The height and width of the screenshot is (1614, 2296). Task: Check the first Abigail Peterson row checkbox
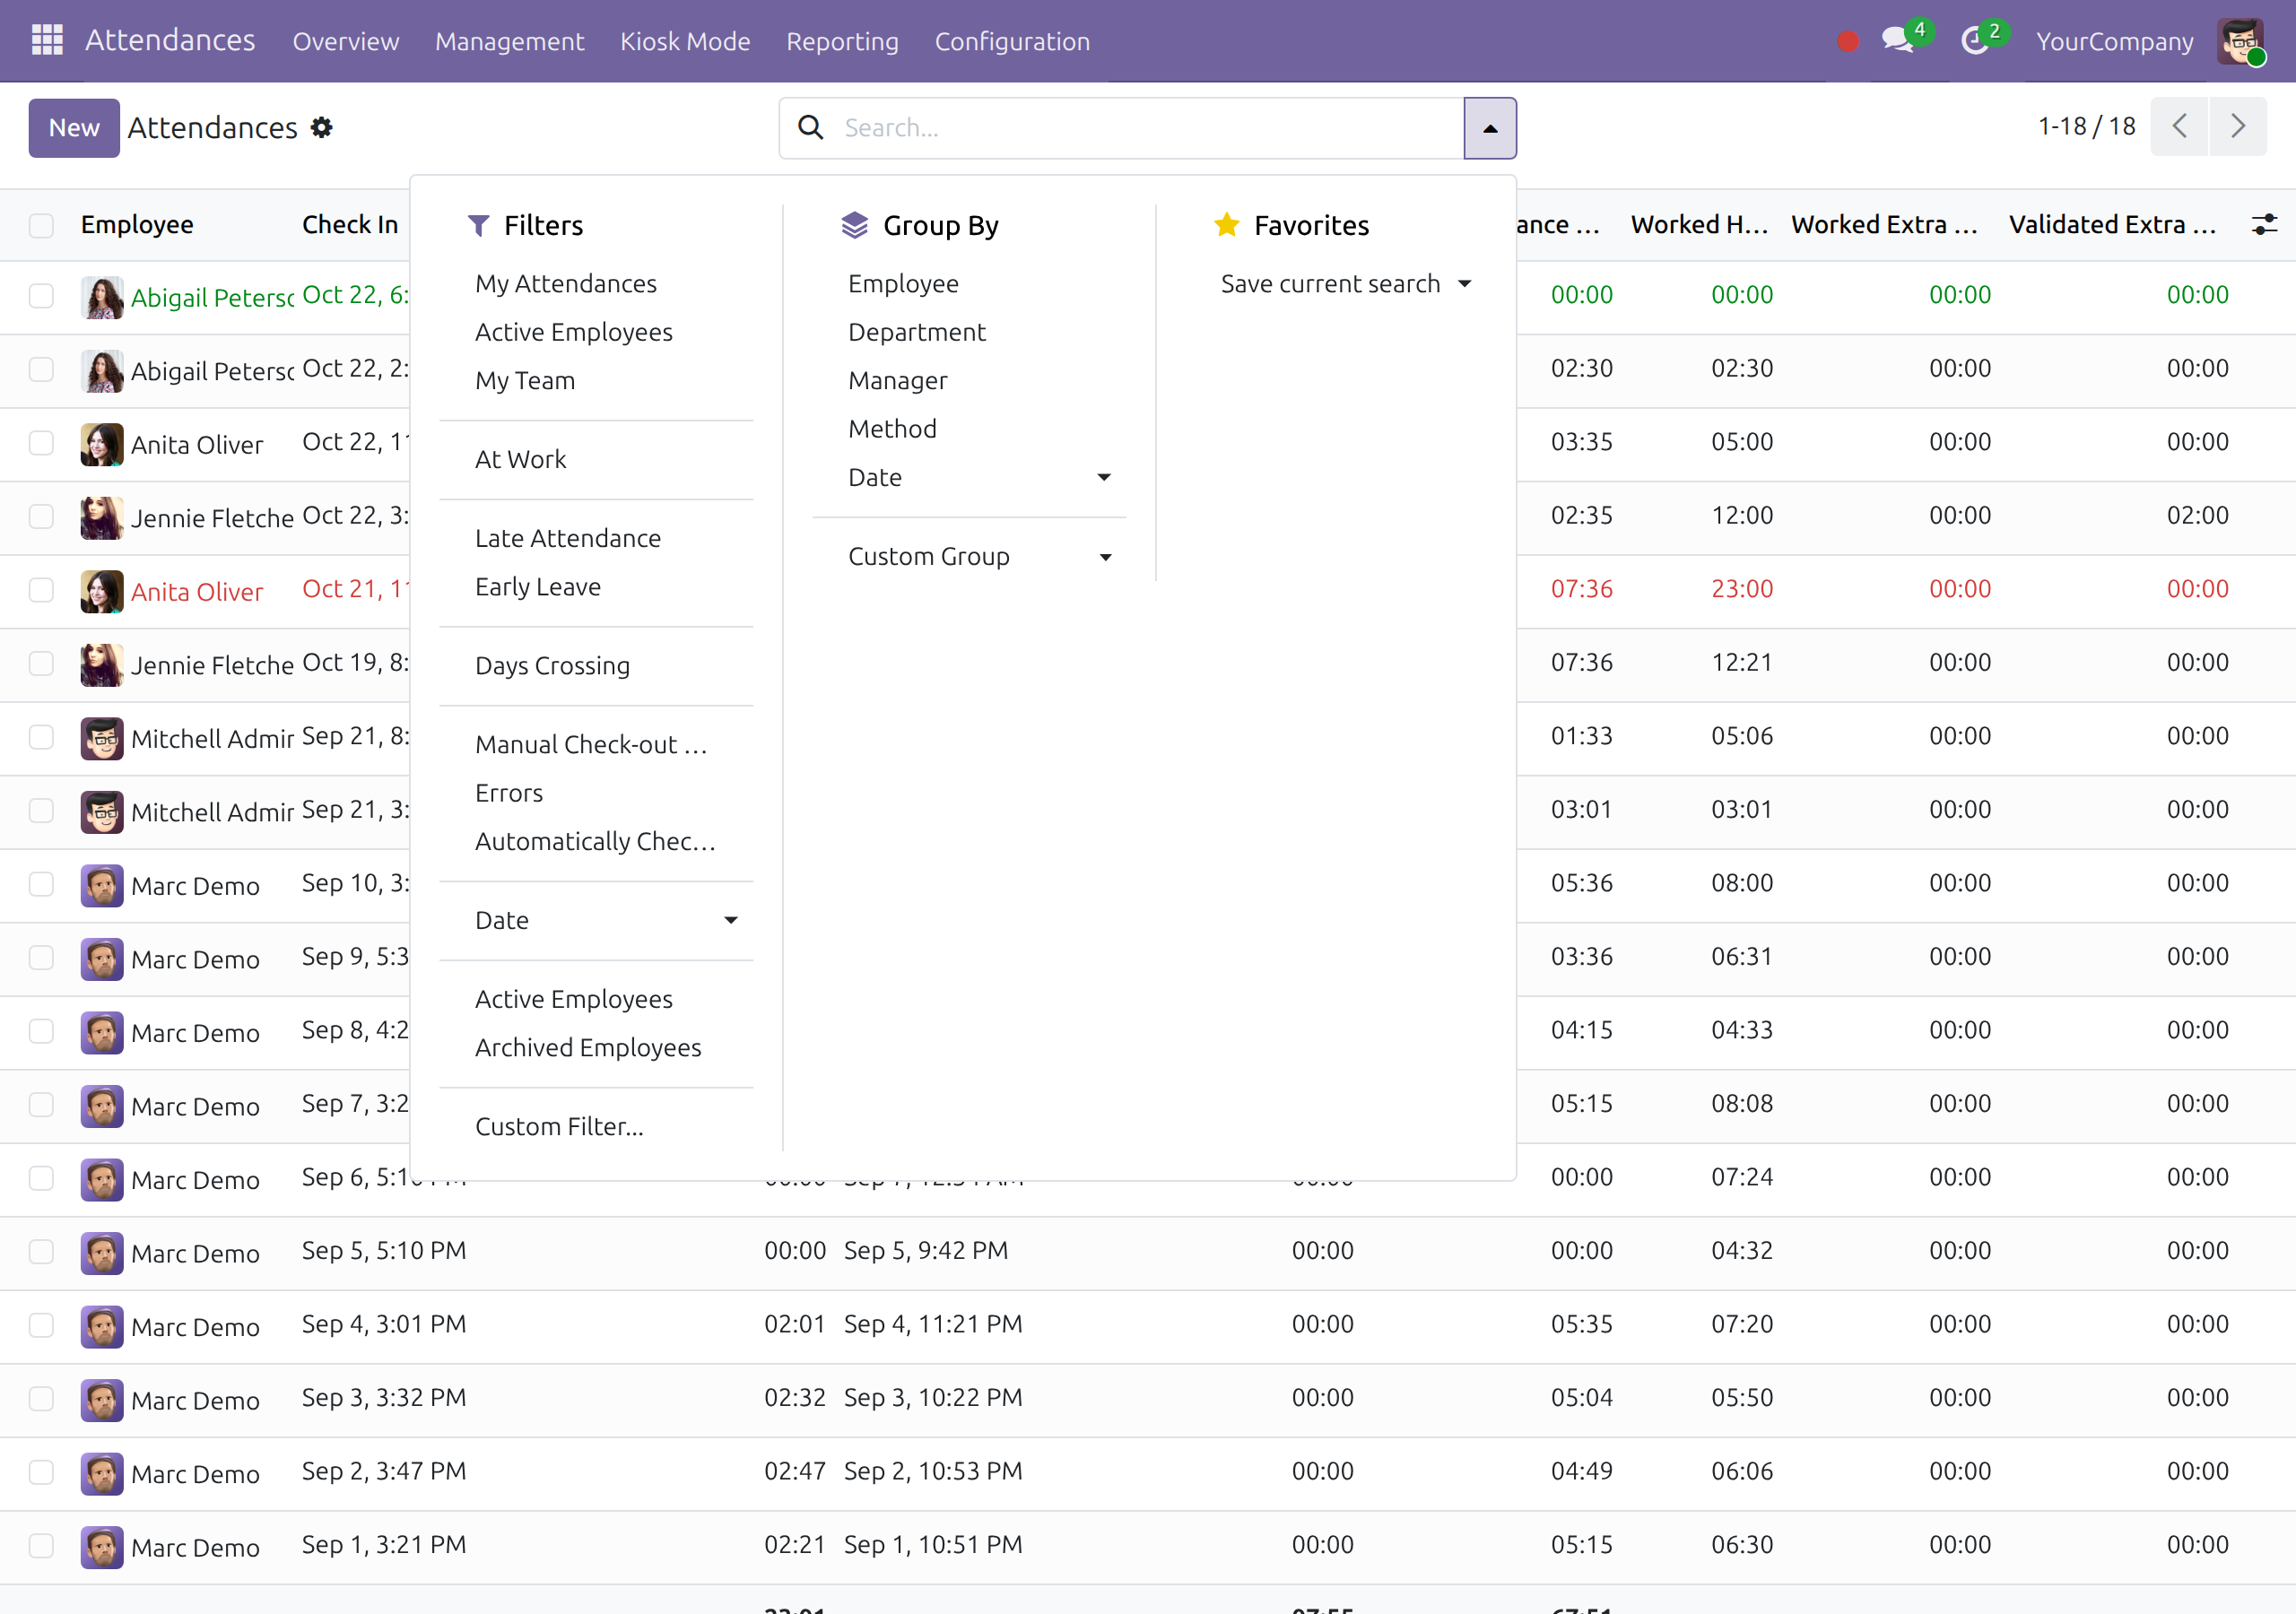pyautogui.click(x=41, y=296)
